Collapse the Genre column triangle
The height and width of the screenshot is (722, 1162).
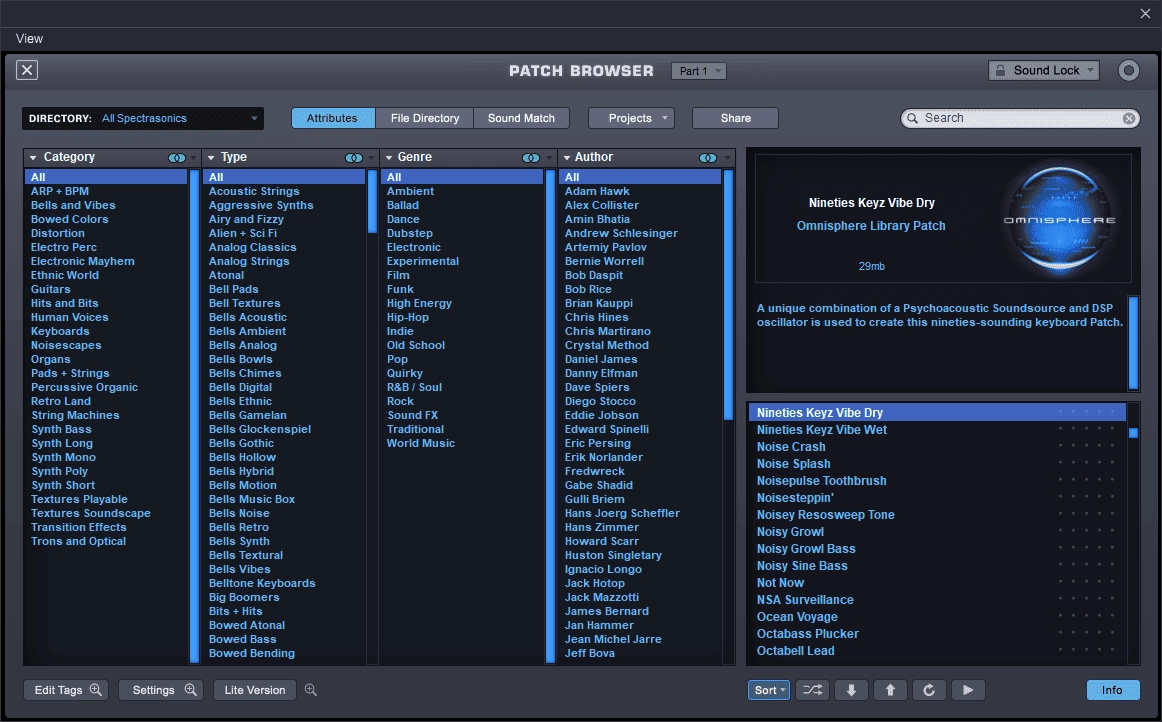coord(388,158)
